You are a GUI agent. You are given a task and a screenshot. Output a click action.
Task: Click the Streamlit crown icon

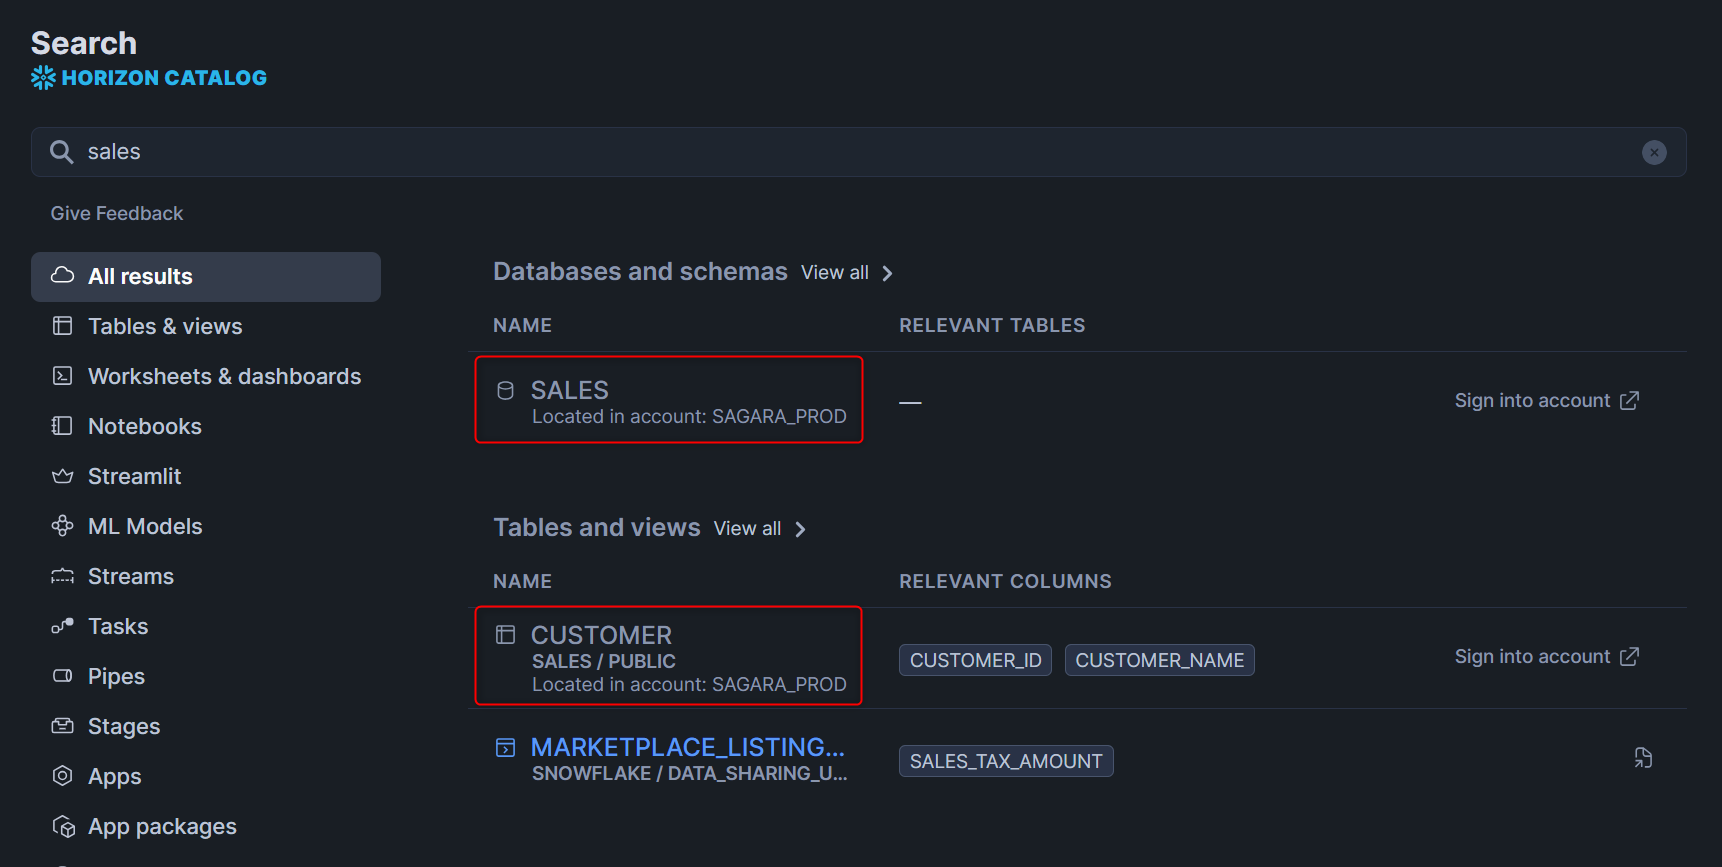click(x=63, y=476)
